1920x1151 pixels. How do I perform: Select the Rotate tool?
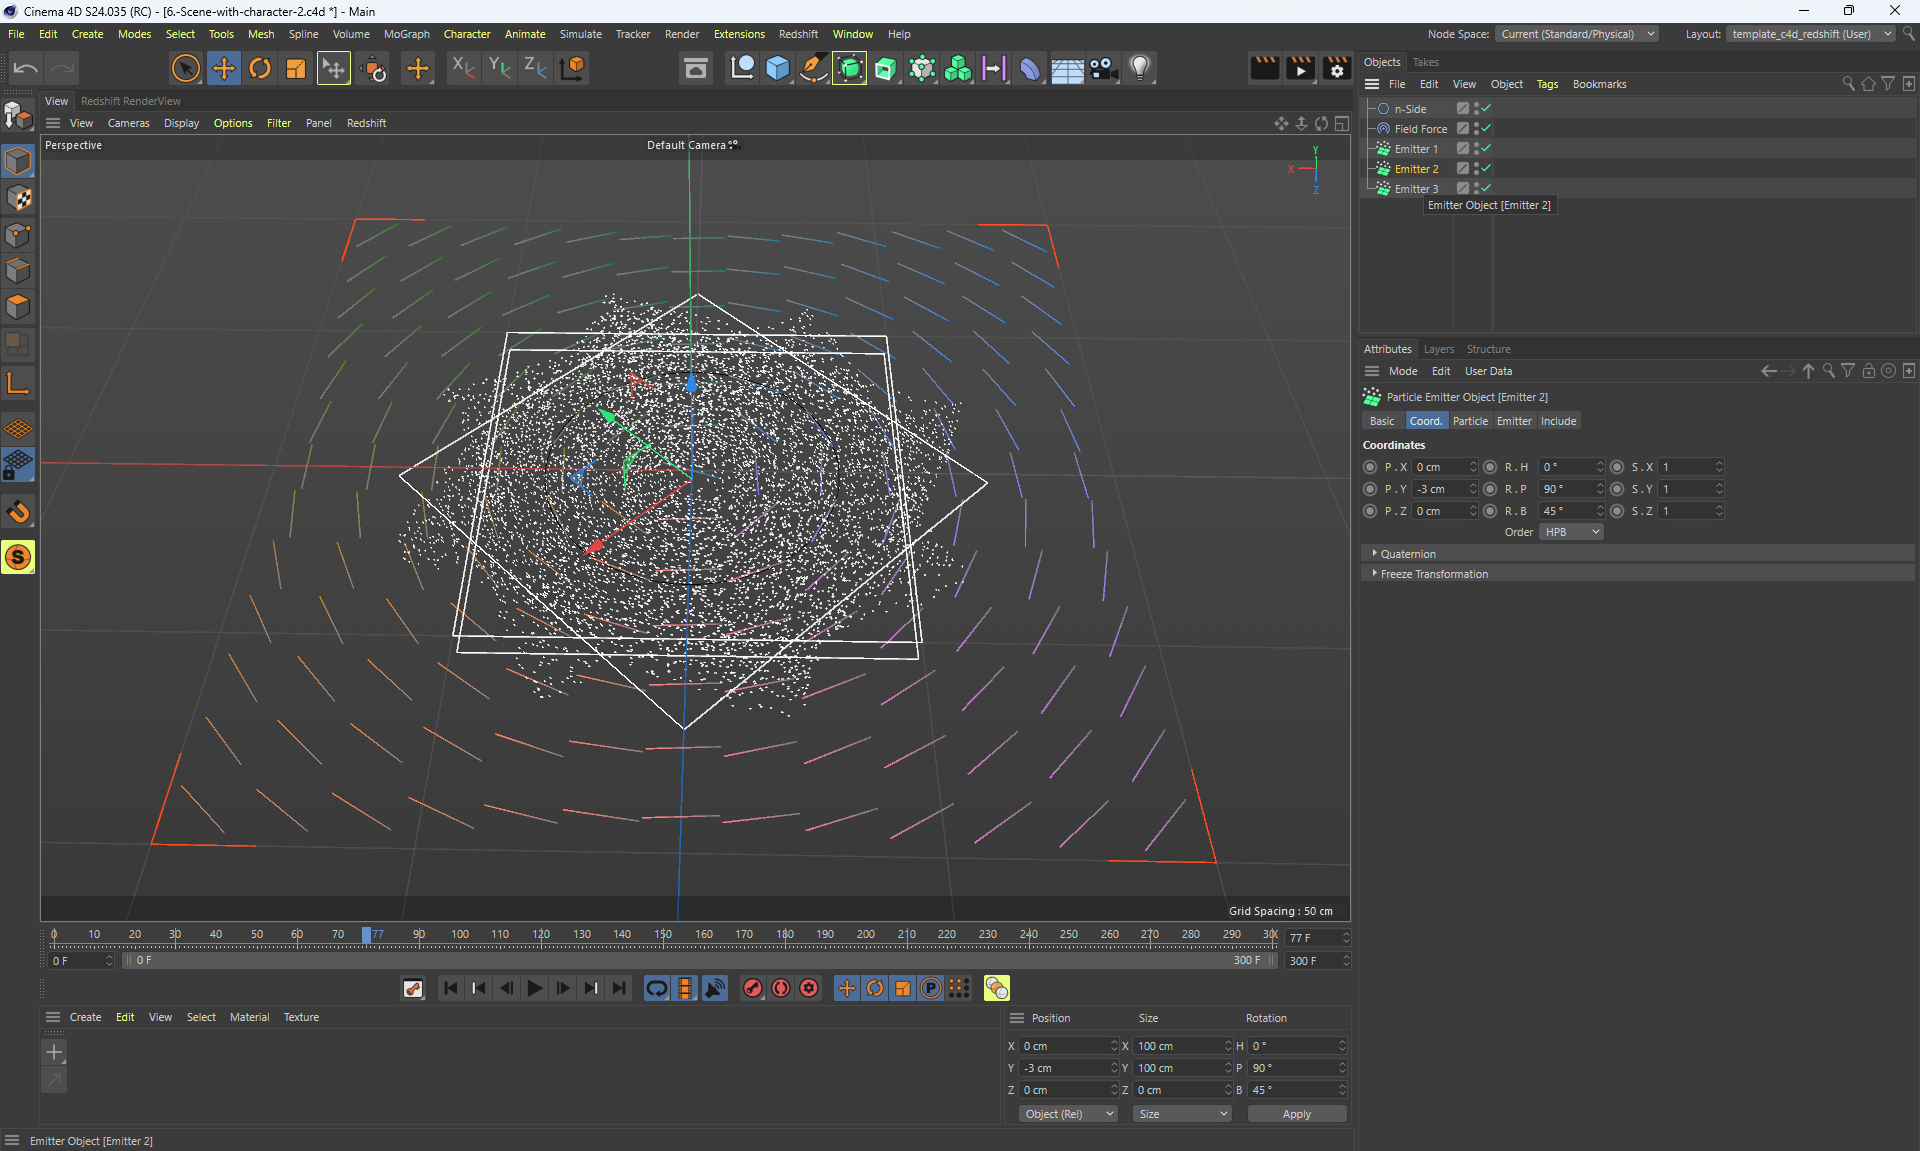click(x=260, y=68)
